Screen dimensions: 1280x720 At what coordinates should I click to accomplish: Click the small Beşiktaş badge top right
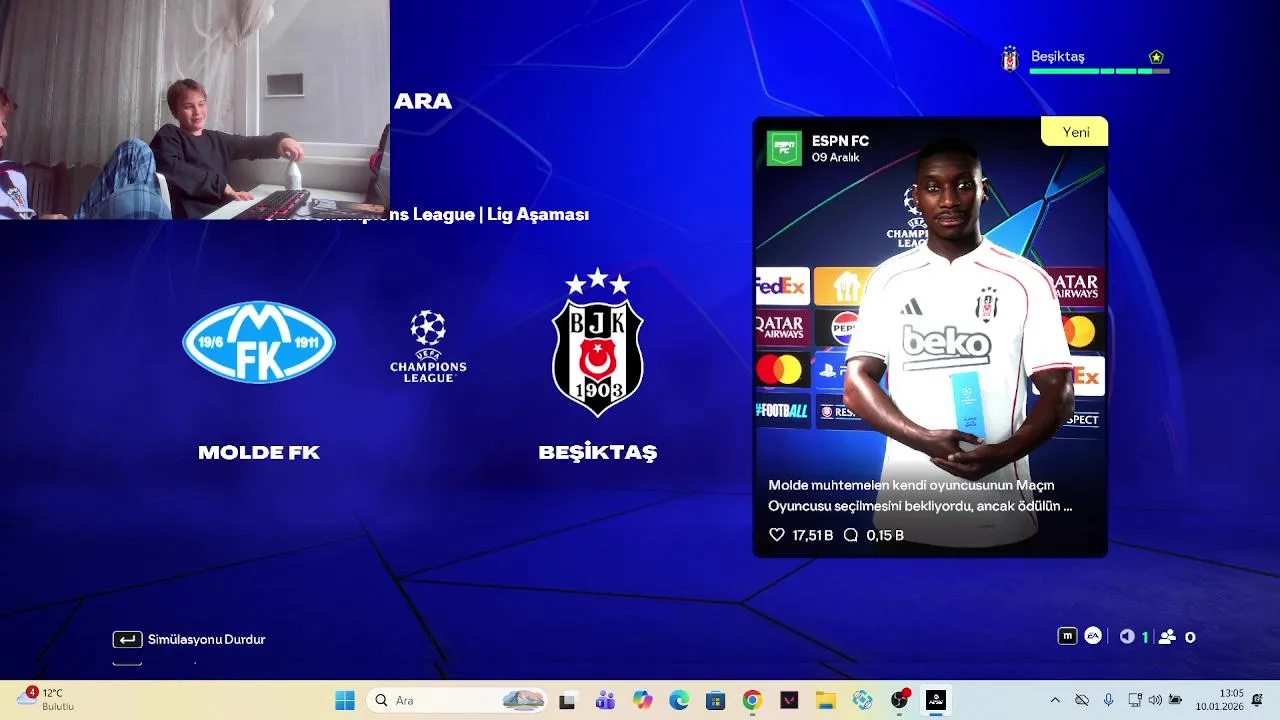coord(1010,59)
